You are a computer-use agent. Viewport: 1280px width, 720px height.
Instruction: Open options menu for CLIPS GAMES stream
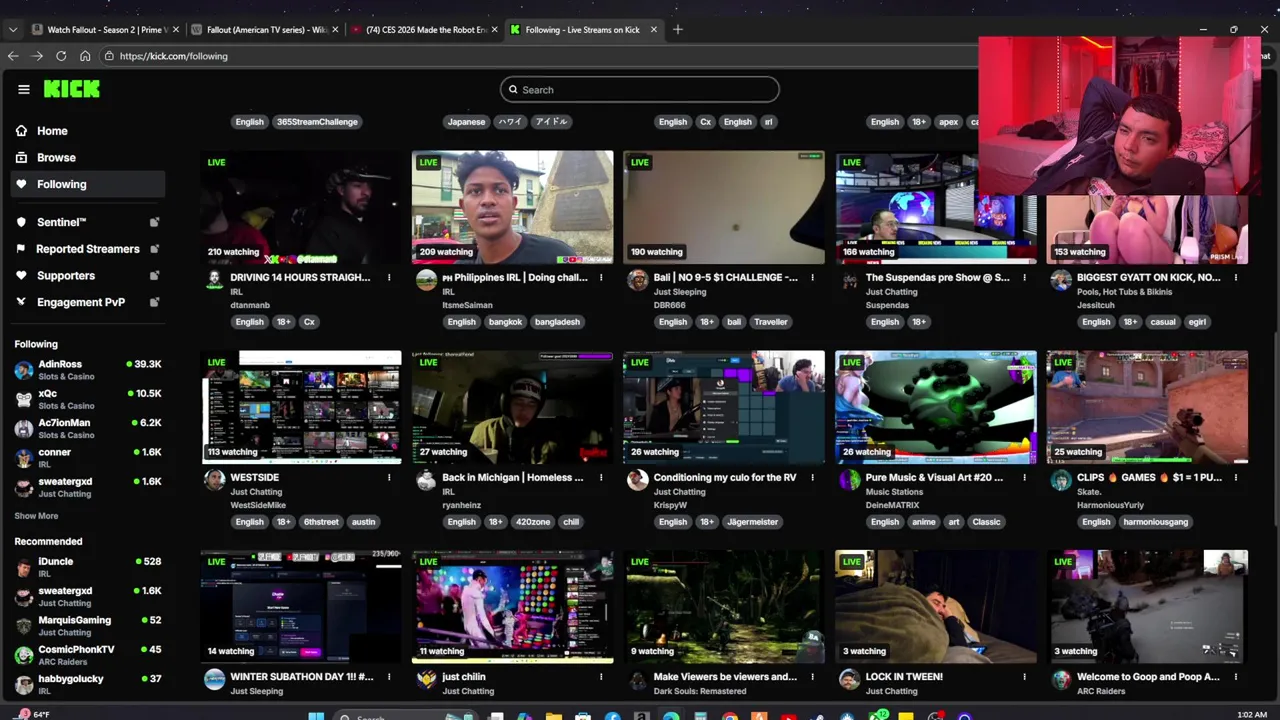(x=1236, y=478)
